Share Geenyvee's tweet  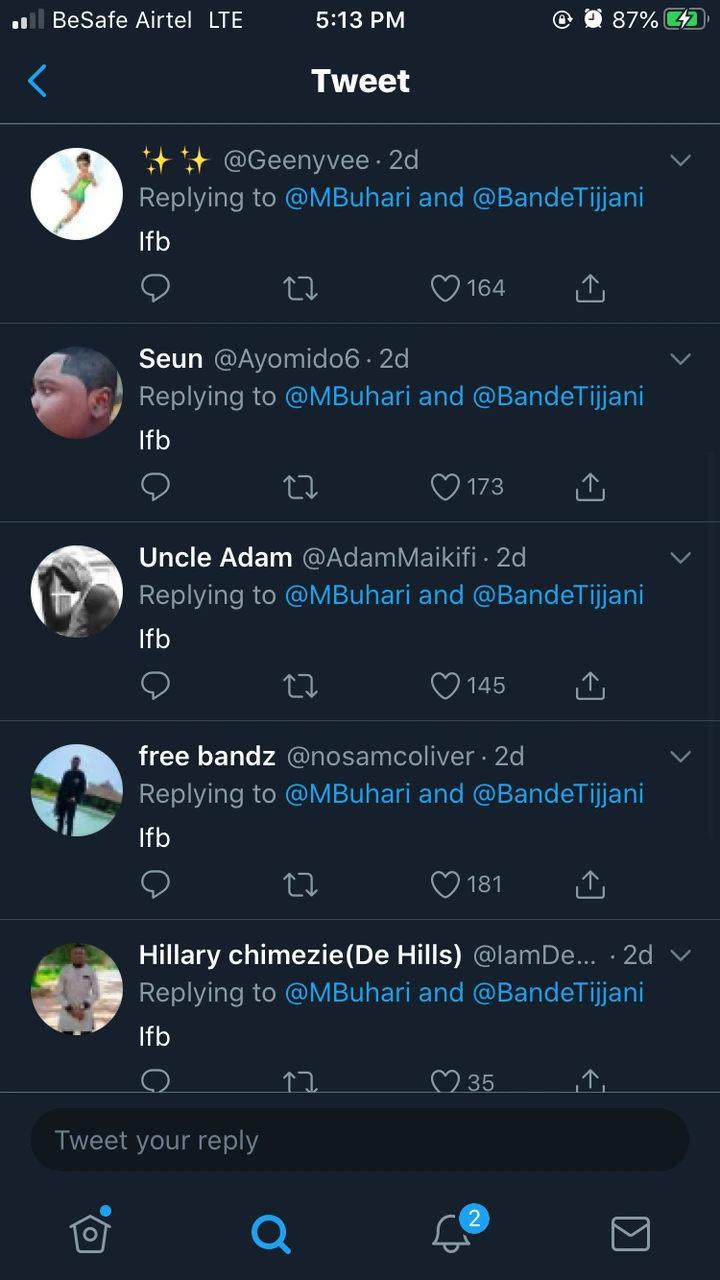[590, 289]
